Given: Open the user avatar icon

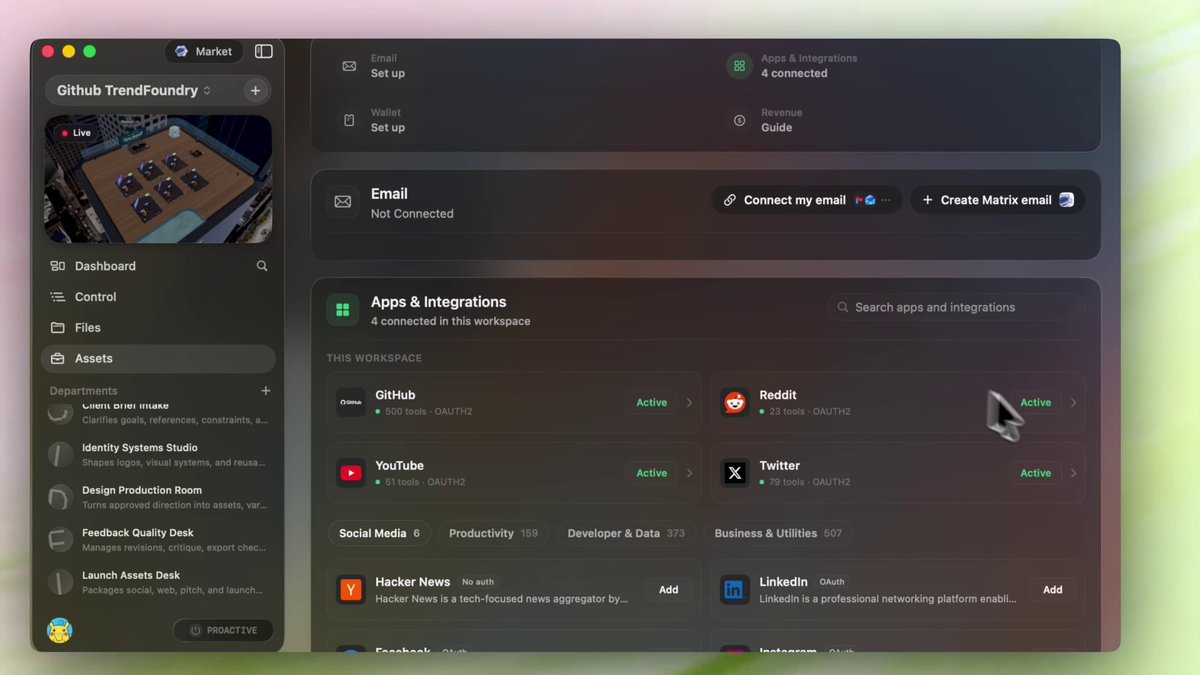Looking at the screenshot, I should coord(60,630).
